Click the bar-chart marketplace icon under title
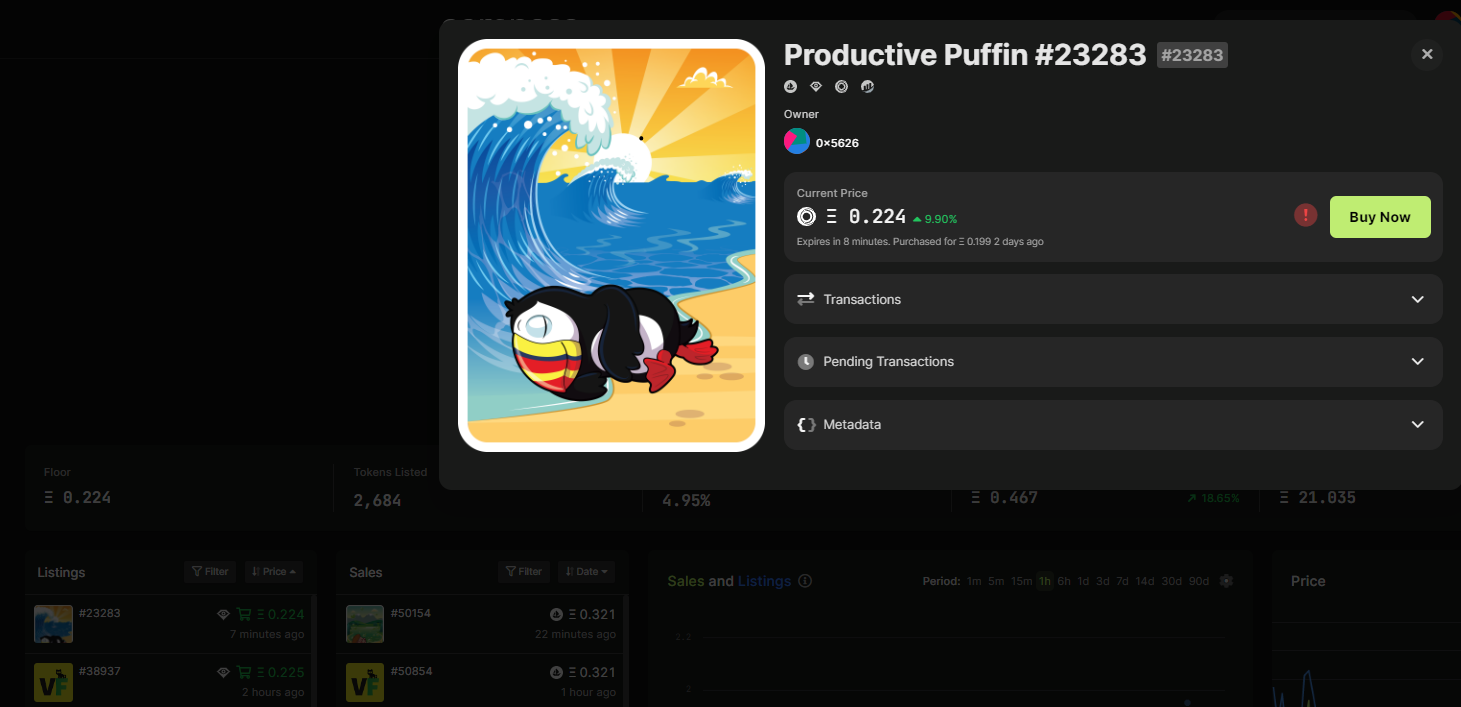Screen dimensions: 1461x707 868,87
